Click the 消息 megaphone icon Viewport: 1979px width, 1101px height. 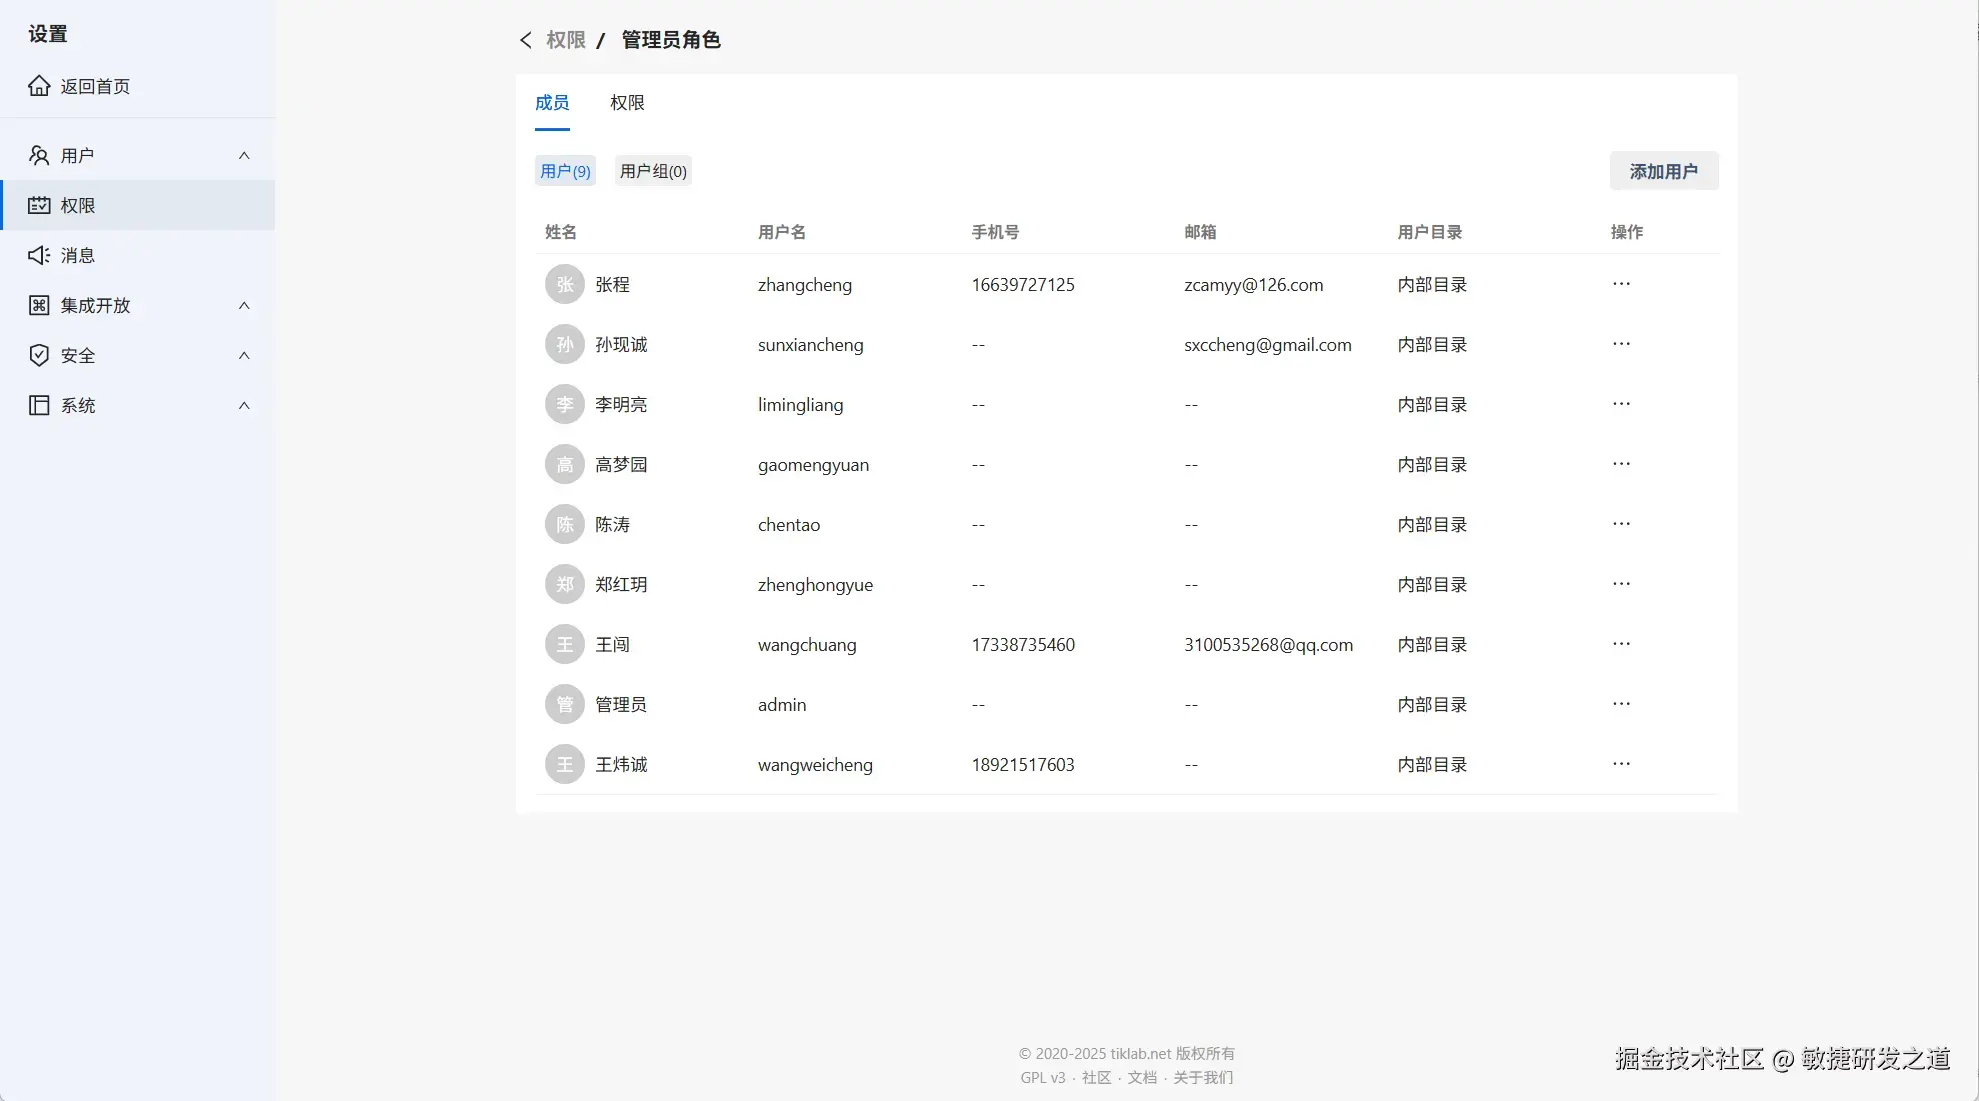[x=39, y=255]
